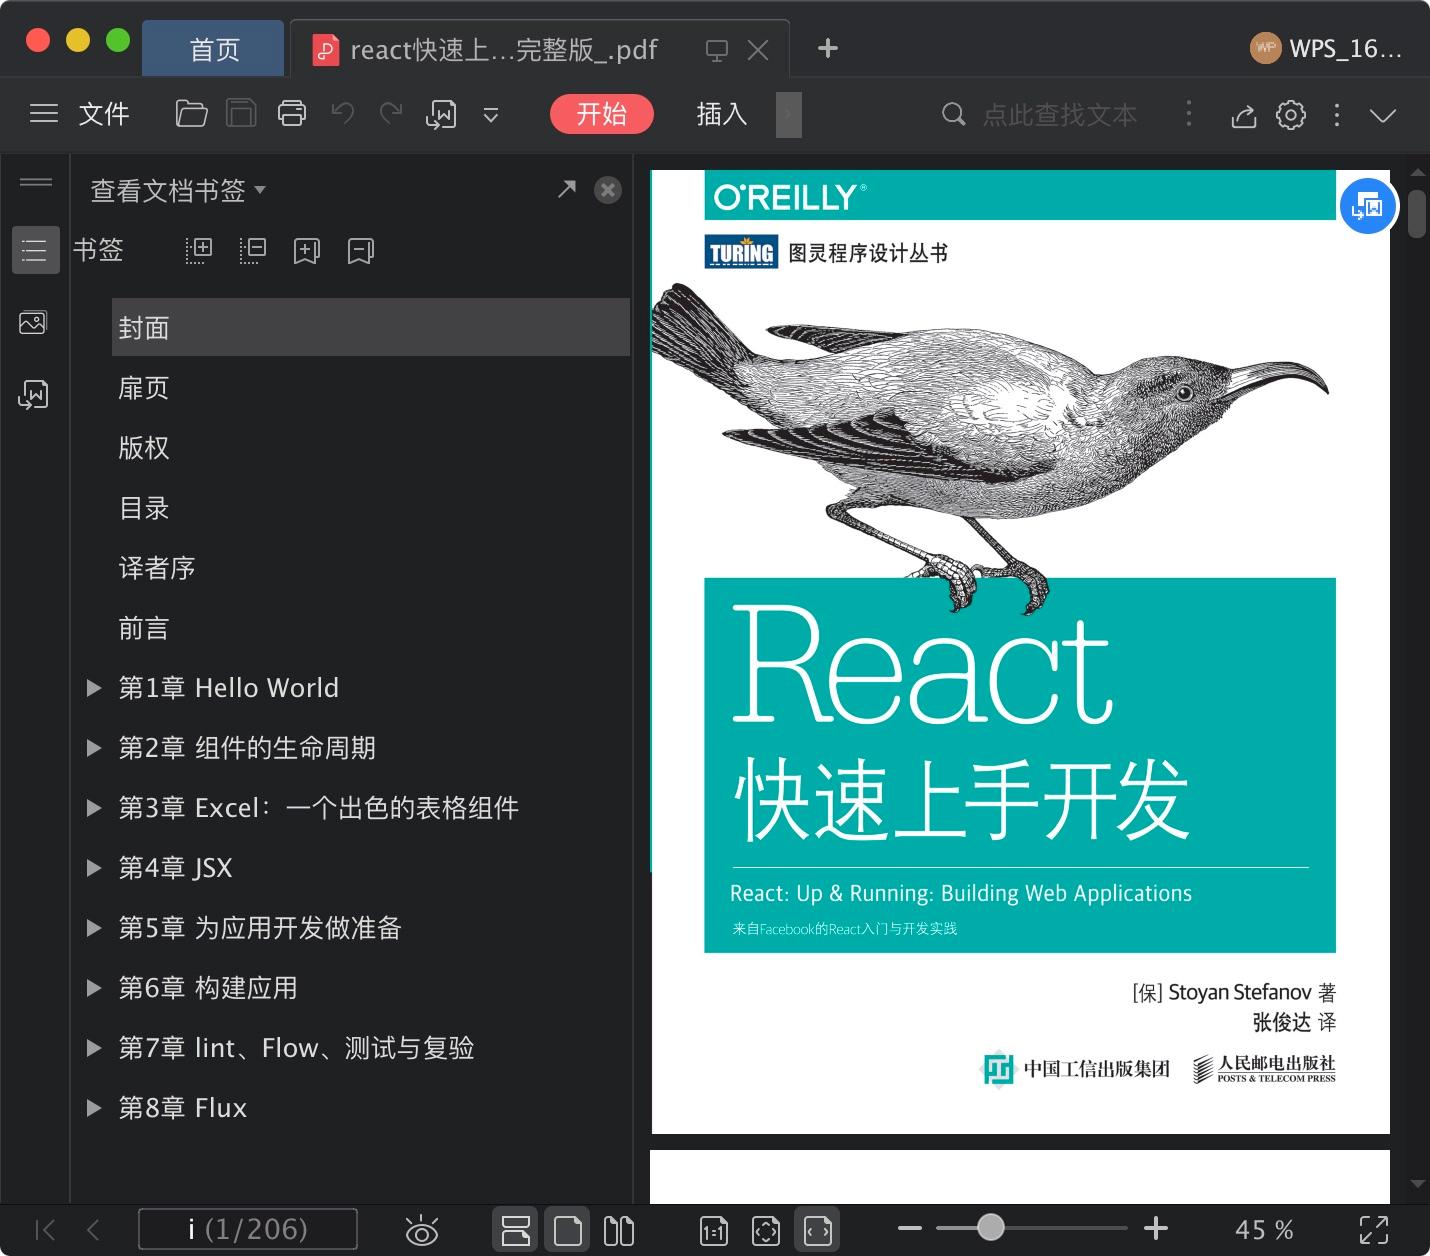Expand 第7章 lint、Flow chapter
The image size is (1430, 1256).
click(94, 1048)
